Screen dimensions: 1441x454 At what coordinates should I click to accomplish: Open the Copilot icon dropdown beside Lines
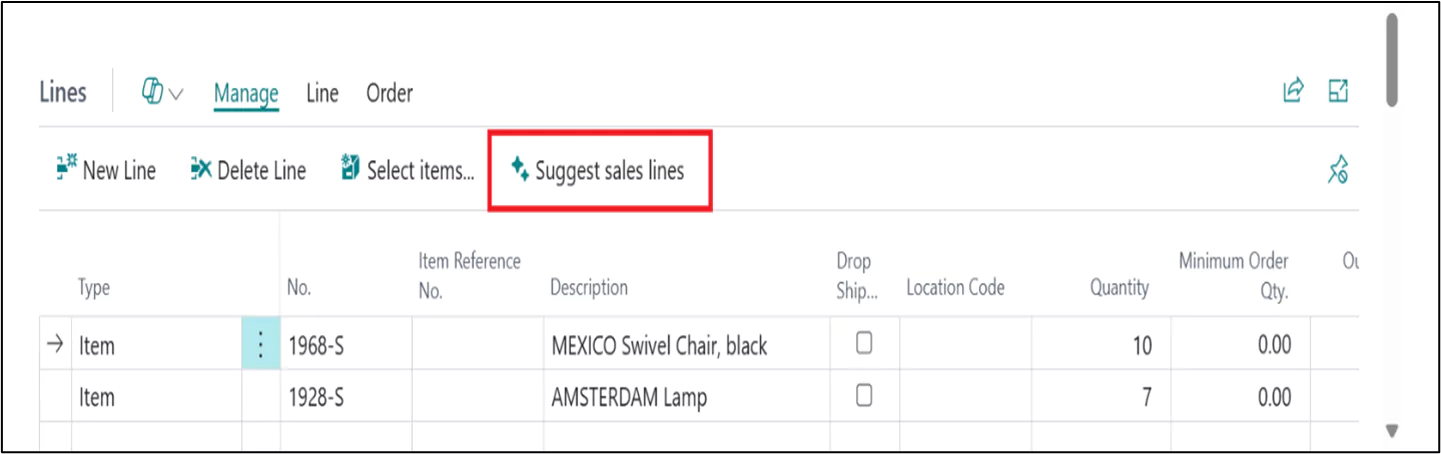(x=163, y=93)
